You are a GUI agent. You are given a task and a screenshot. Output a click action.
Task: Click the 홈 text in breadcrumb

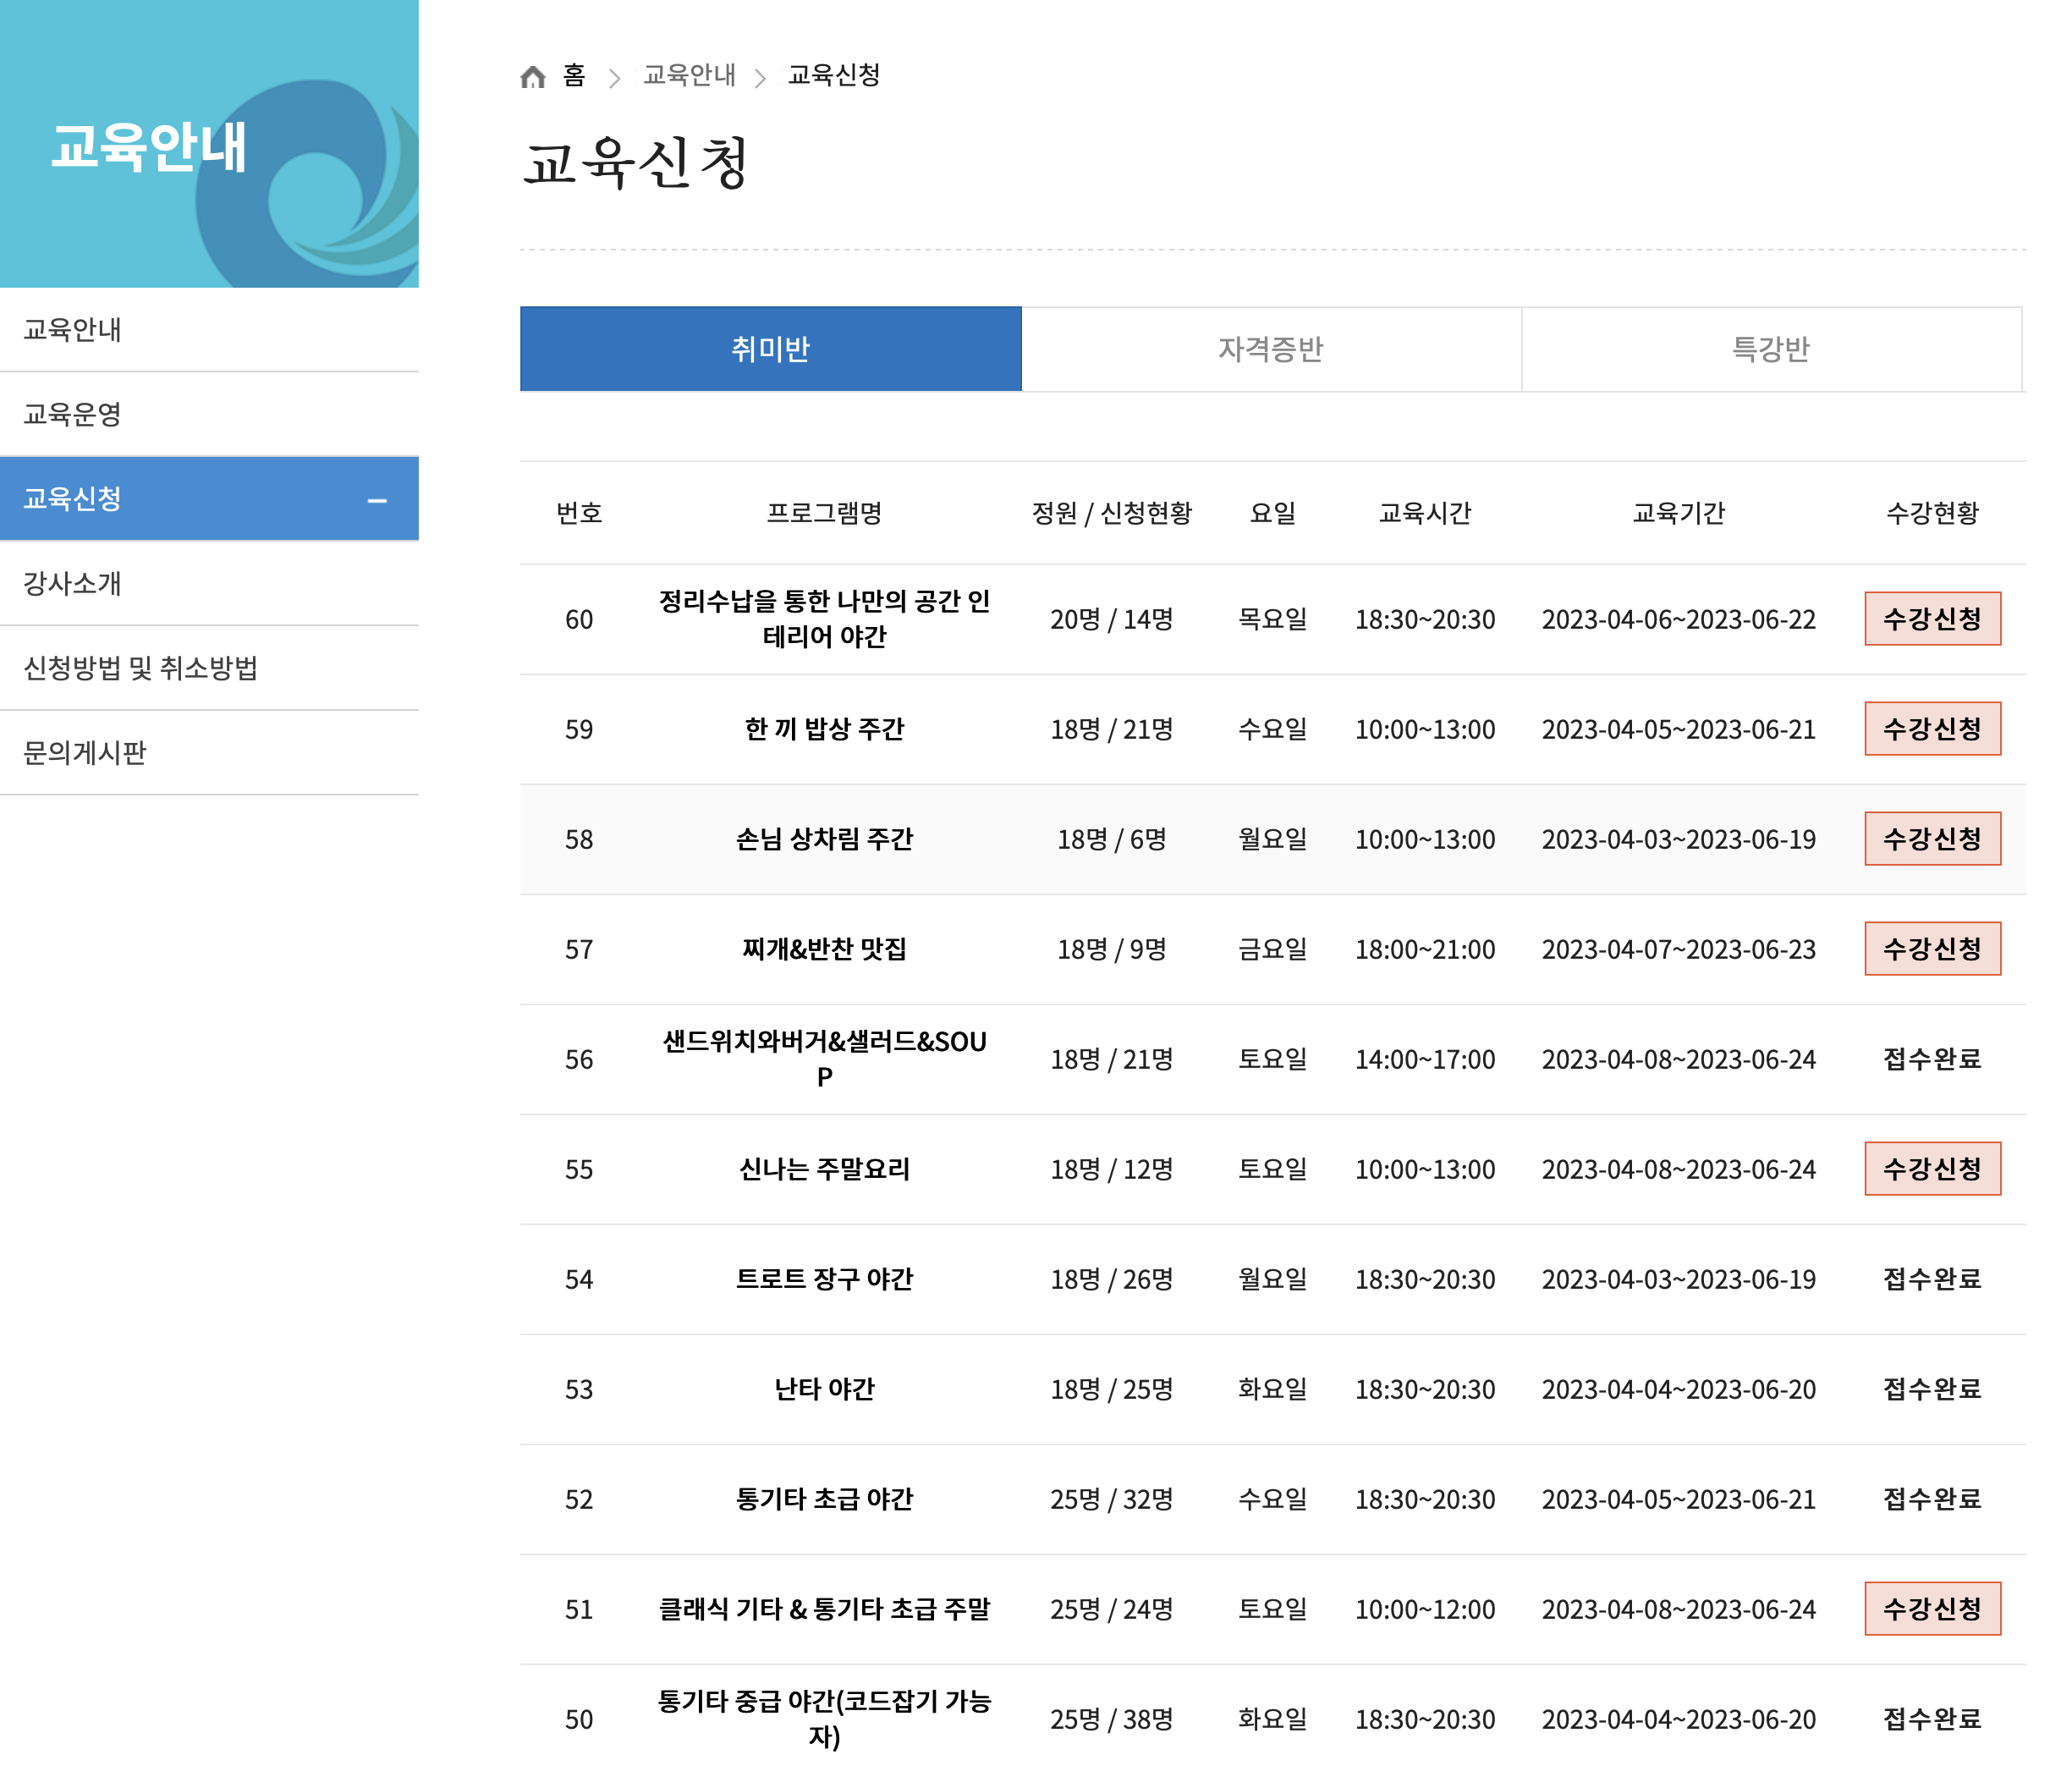tap(574, 75)
